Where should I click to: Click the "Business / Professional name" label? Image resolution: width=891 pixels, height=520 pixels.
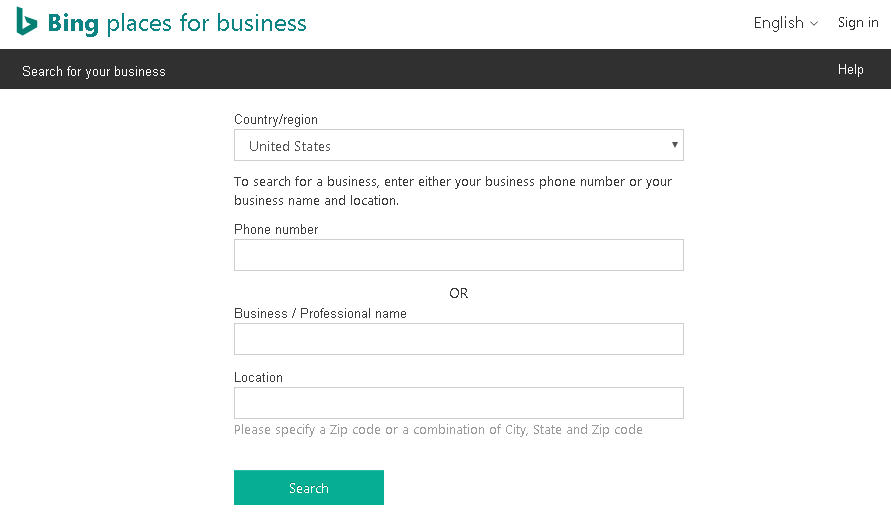[x=320, y=314]
